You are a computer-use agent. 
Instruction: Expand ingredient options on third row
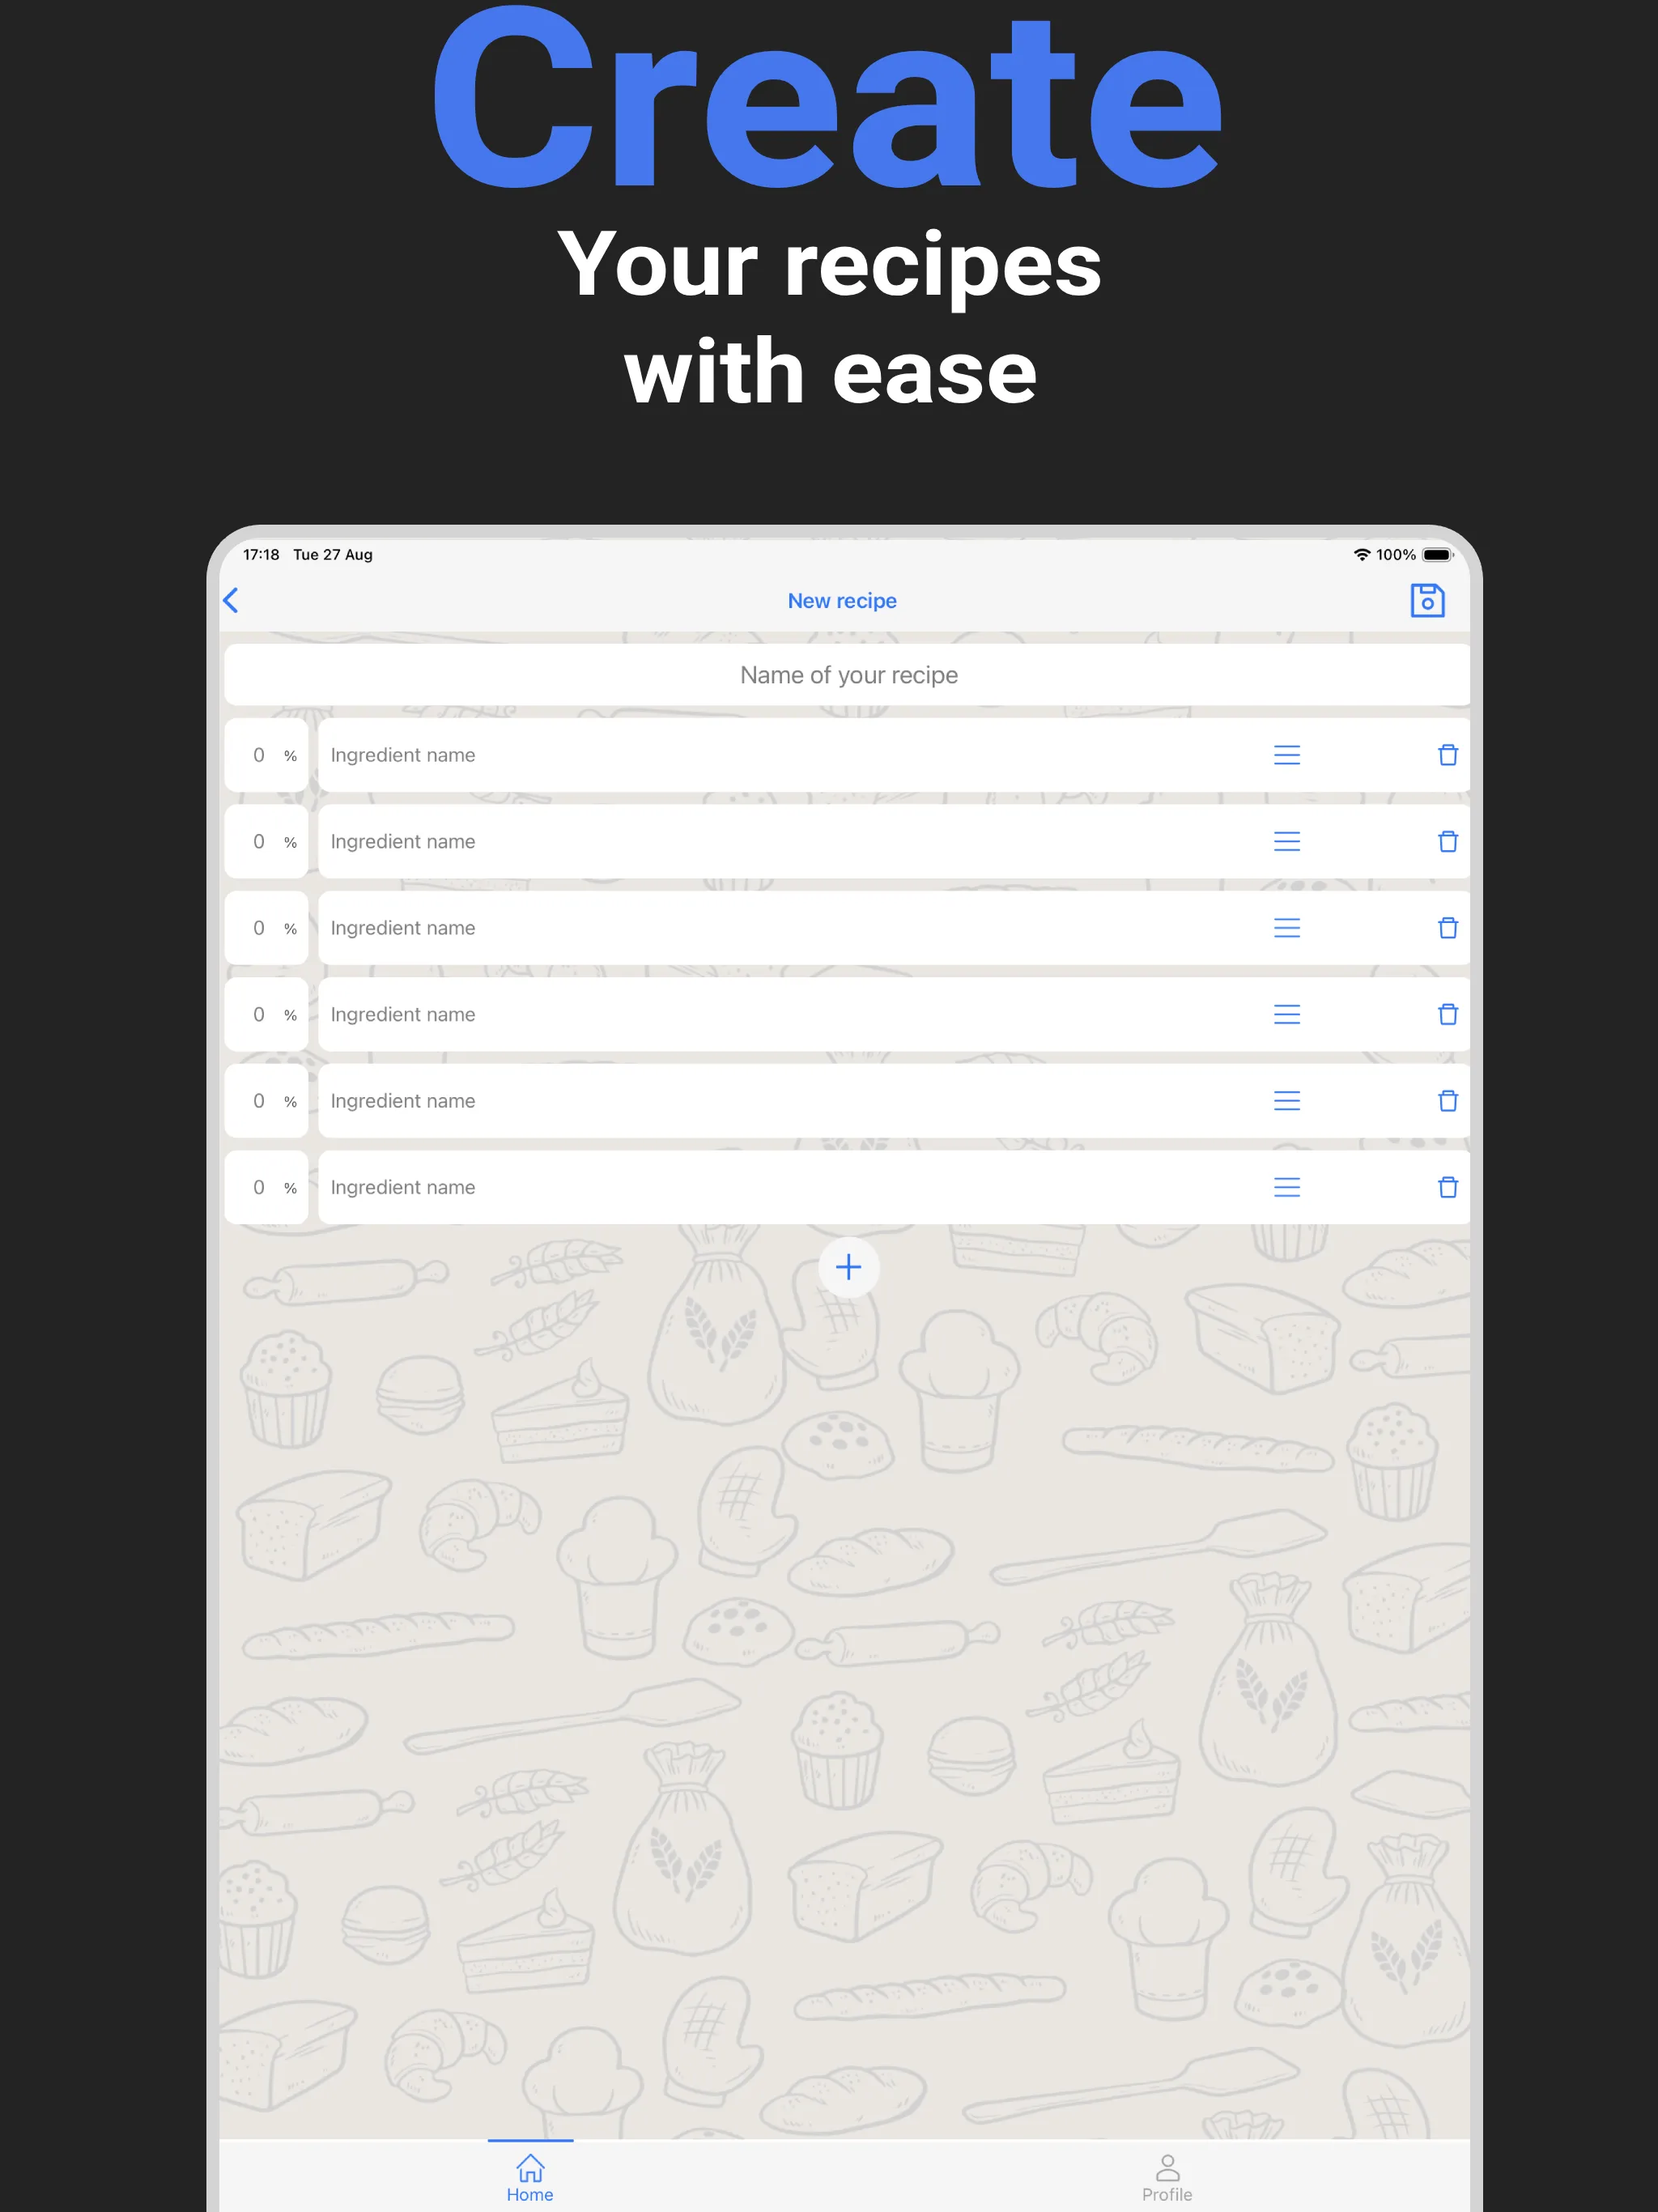[x=1289, y=926]
